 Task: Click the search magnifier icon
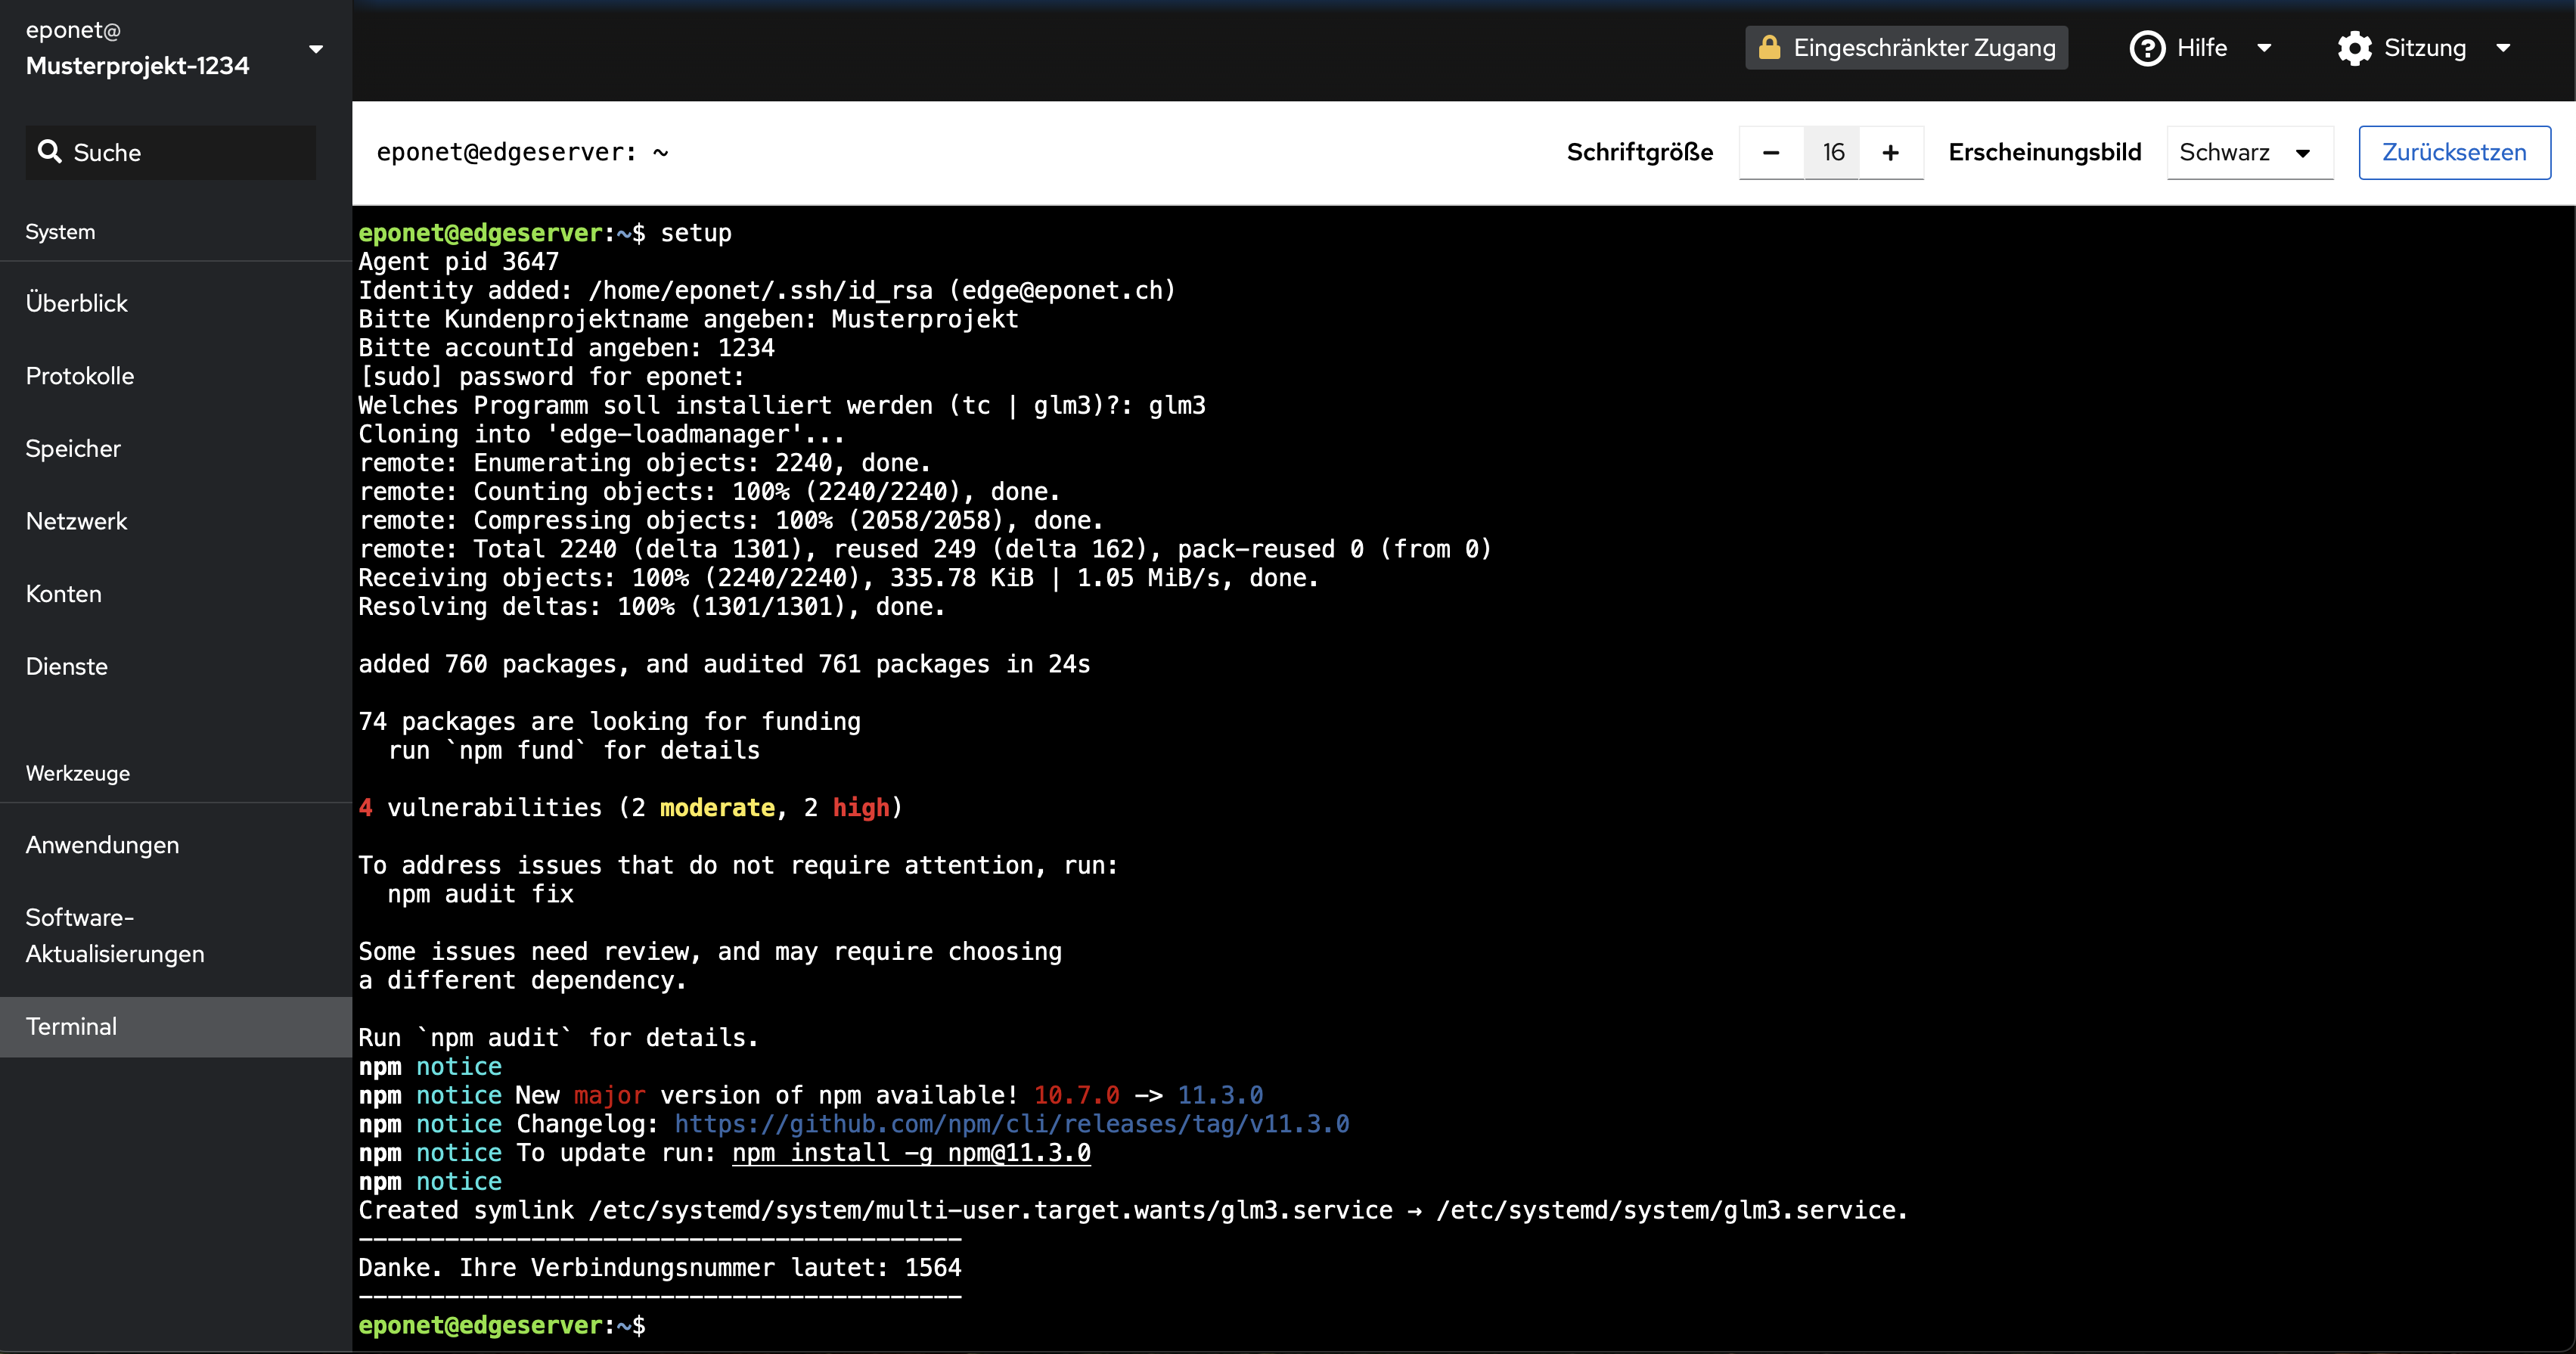click(x=49, y=151)
